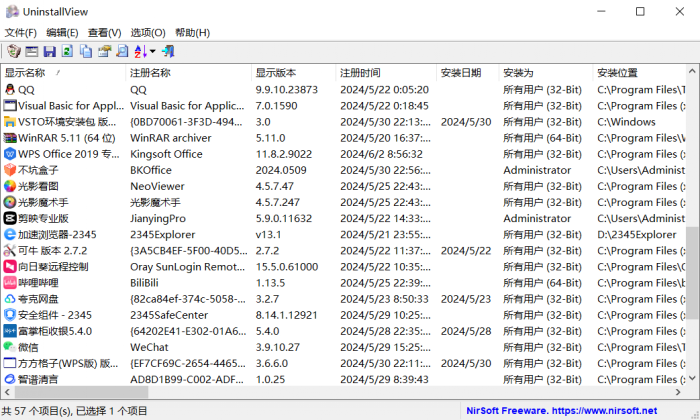Click the WPS Office 2019 icon

coord(10,154)
